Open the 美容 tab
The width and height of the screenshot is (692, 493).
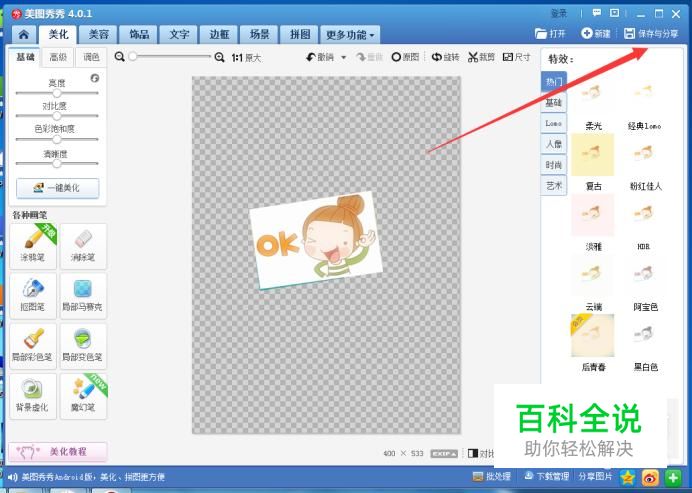[98, 34]
